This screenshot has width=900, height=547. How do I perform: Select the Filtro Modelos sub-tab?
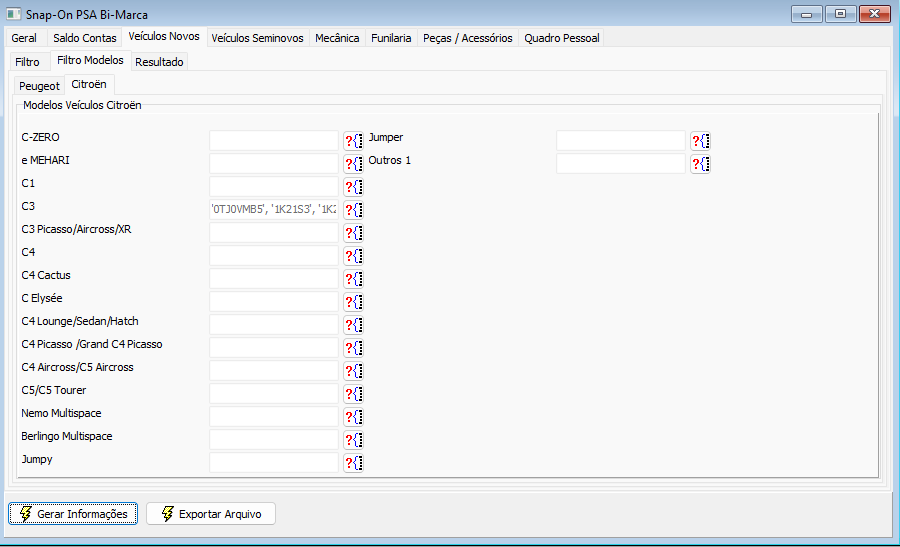point(90,60)
